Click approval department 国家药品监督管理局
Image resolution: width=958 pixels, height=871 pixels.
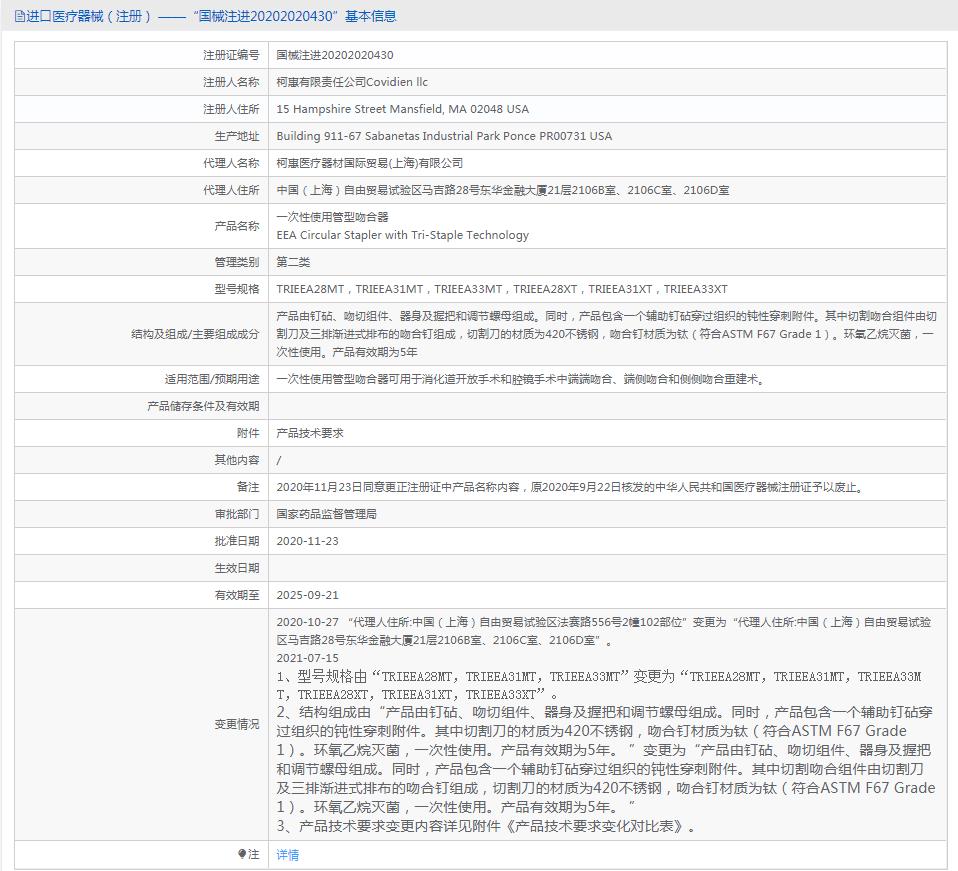point(326,514)
